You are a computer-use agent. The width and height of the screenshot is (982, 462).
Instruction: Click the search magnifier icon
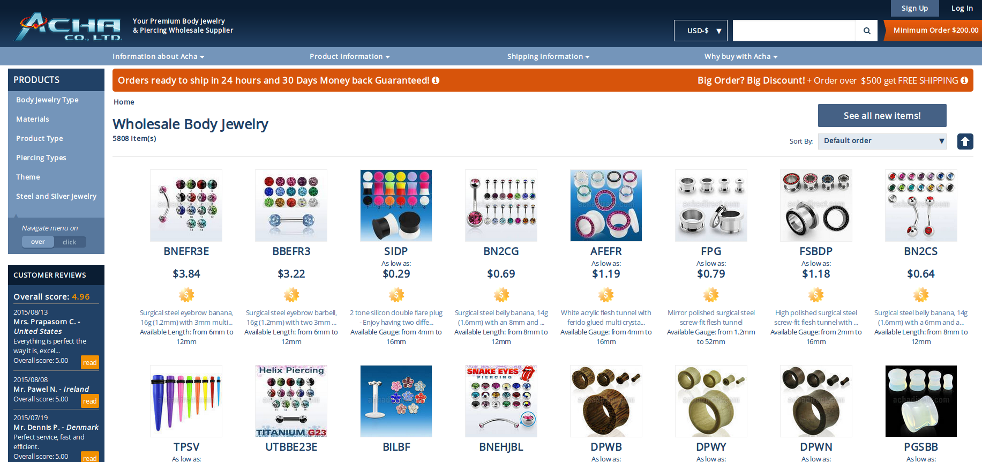coord(866,30)
